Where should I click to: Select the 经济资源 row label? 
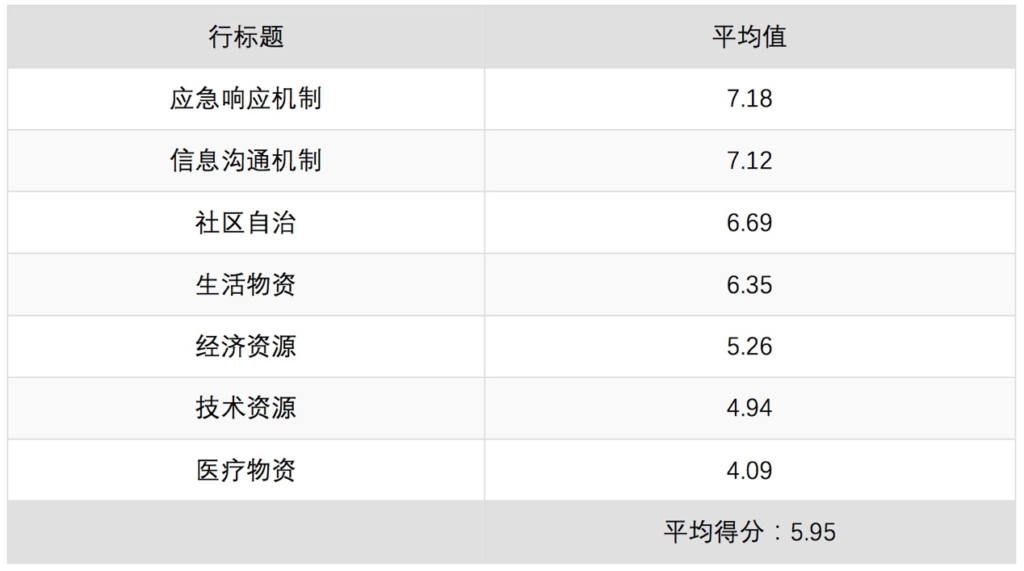click(x=246, y=346)
